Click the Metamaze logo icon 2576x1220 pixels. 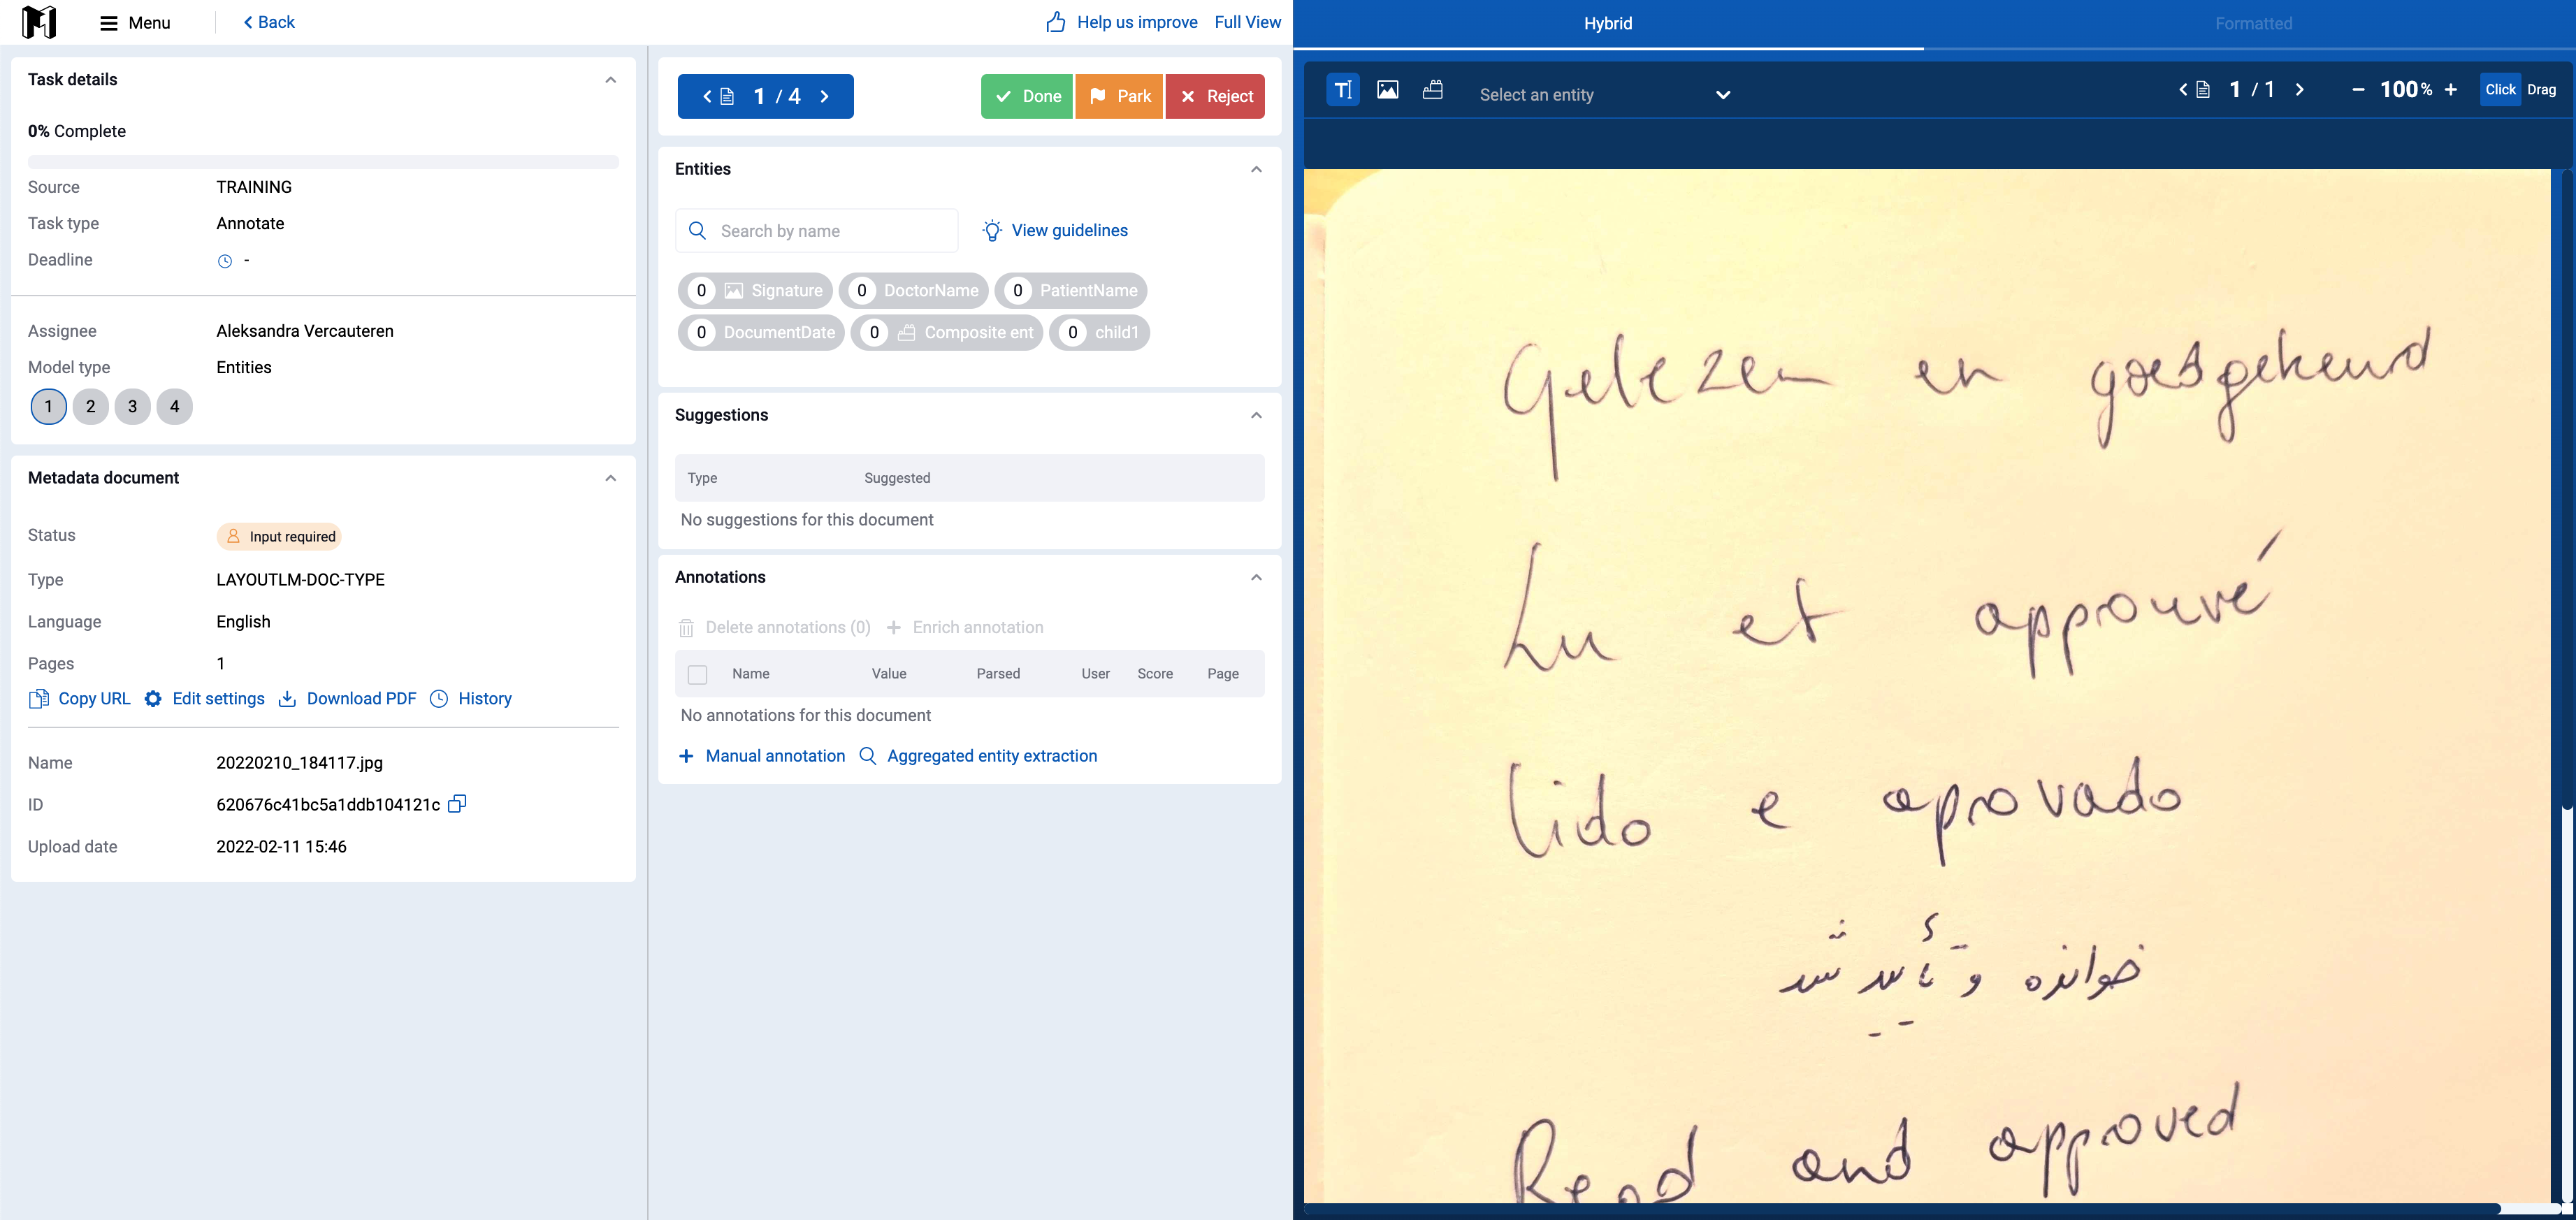coord(39,21)
